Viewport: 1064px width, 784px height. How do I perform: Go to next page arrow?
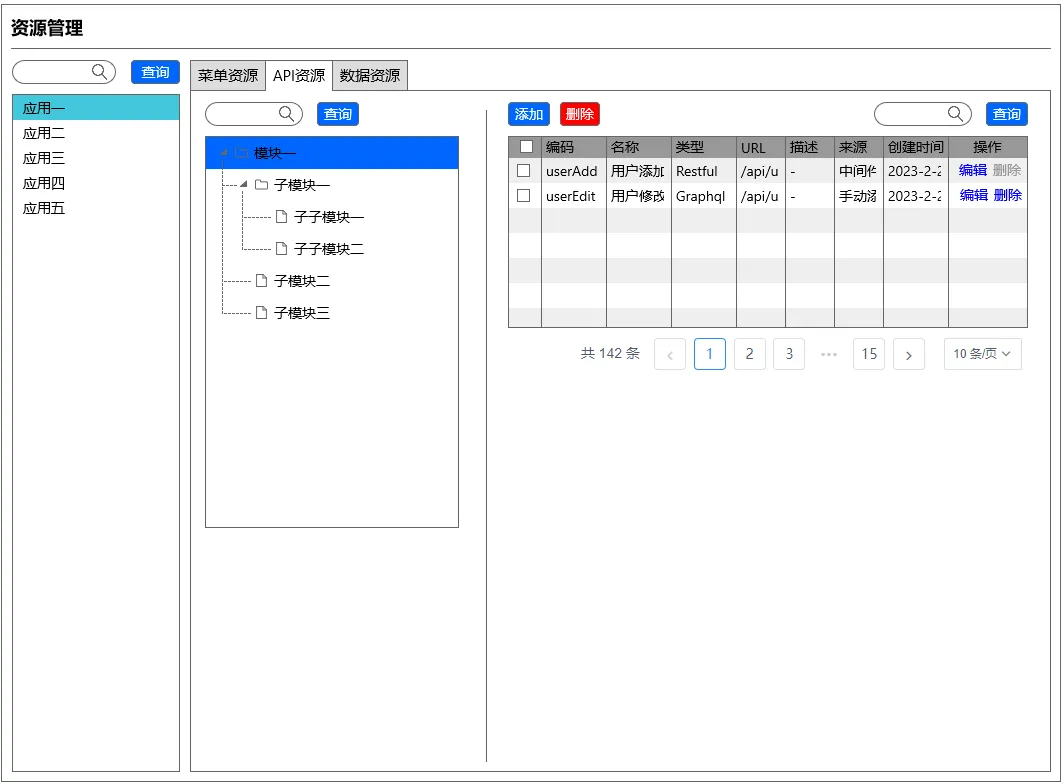click(x=909, y=354)
